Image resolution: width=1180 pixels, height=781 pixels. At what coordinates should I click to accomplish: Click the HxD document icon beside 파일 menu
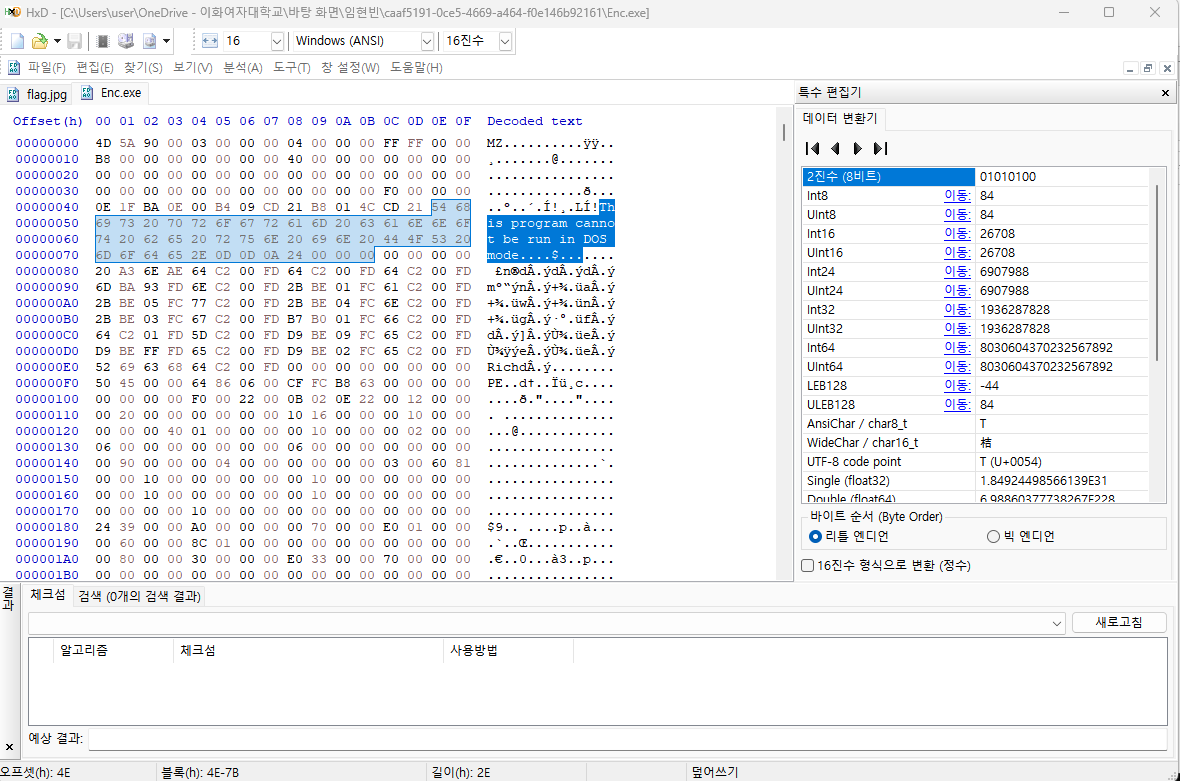point(14,68)
